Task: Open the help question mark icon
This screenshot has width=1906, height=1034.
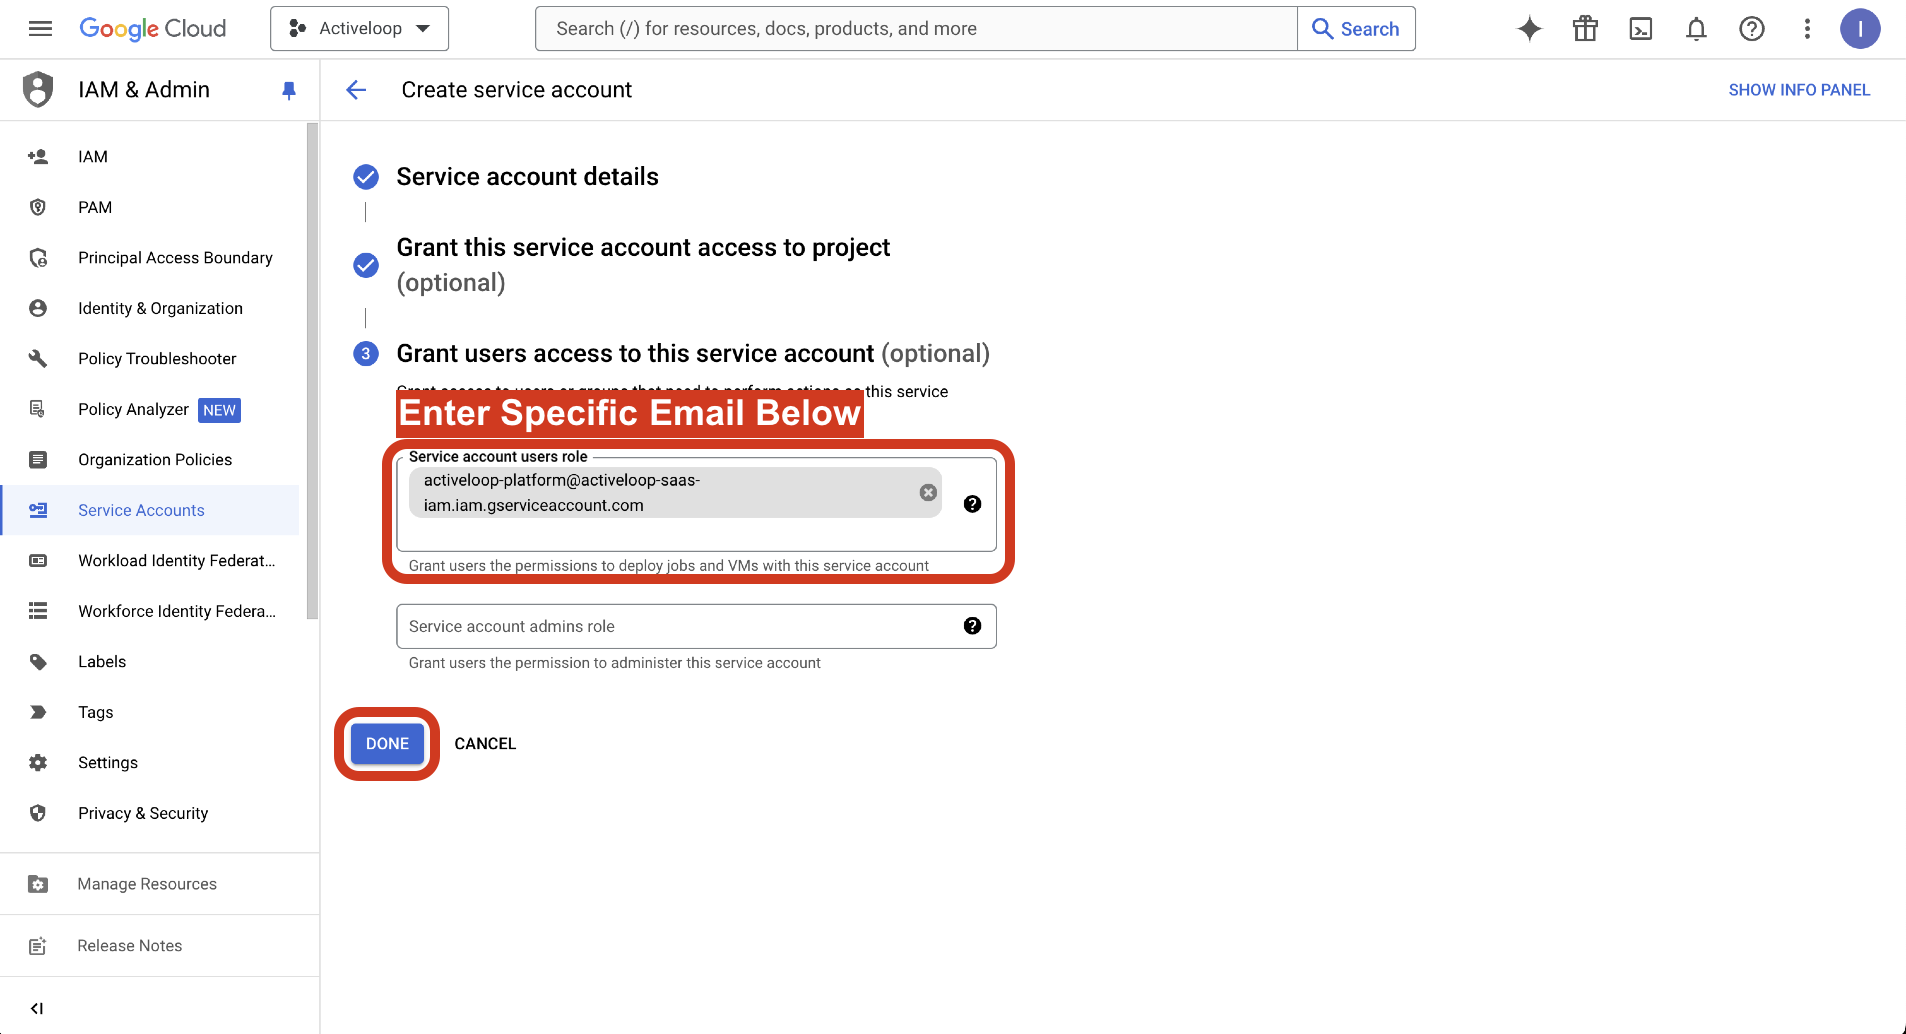Action: pos(1752,29)
